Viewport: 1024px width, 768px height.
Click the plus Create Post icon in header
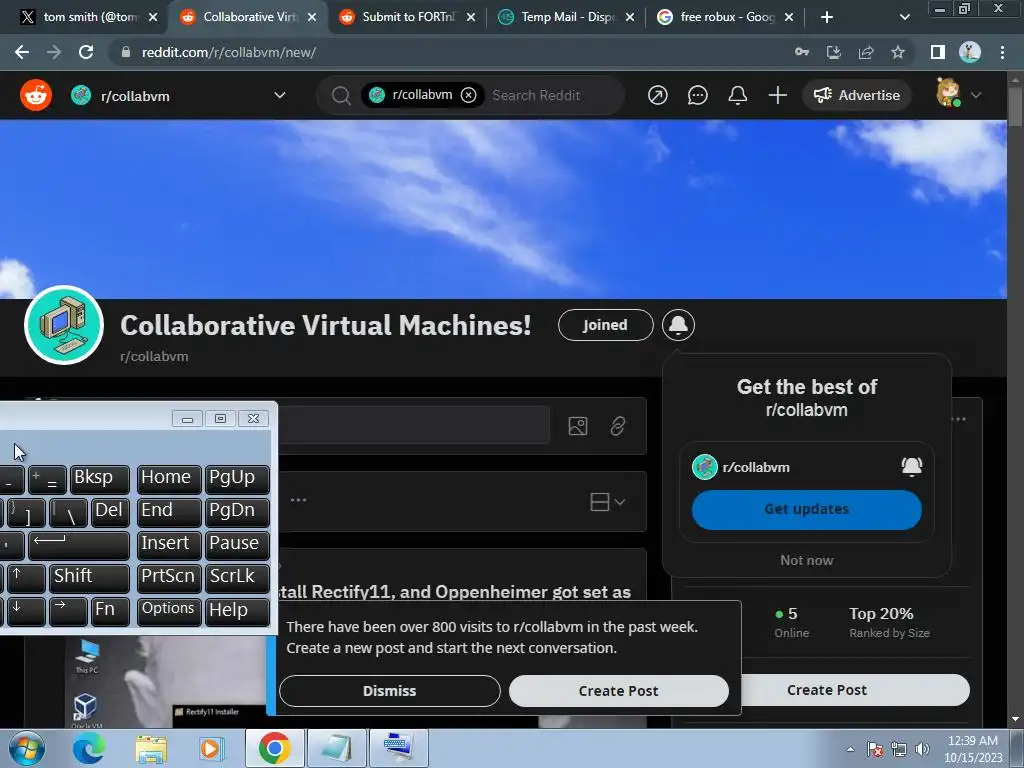pyautogui.click(x=777, y=95)
